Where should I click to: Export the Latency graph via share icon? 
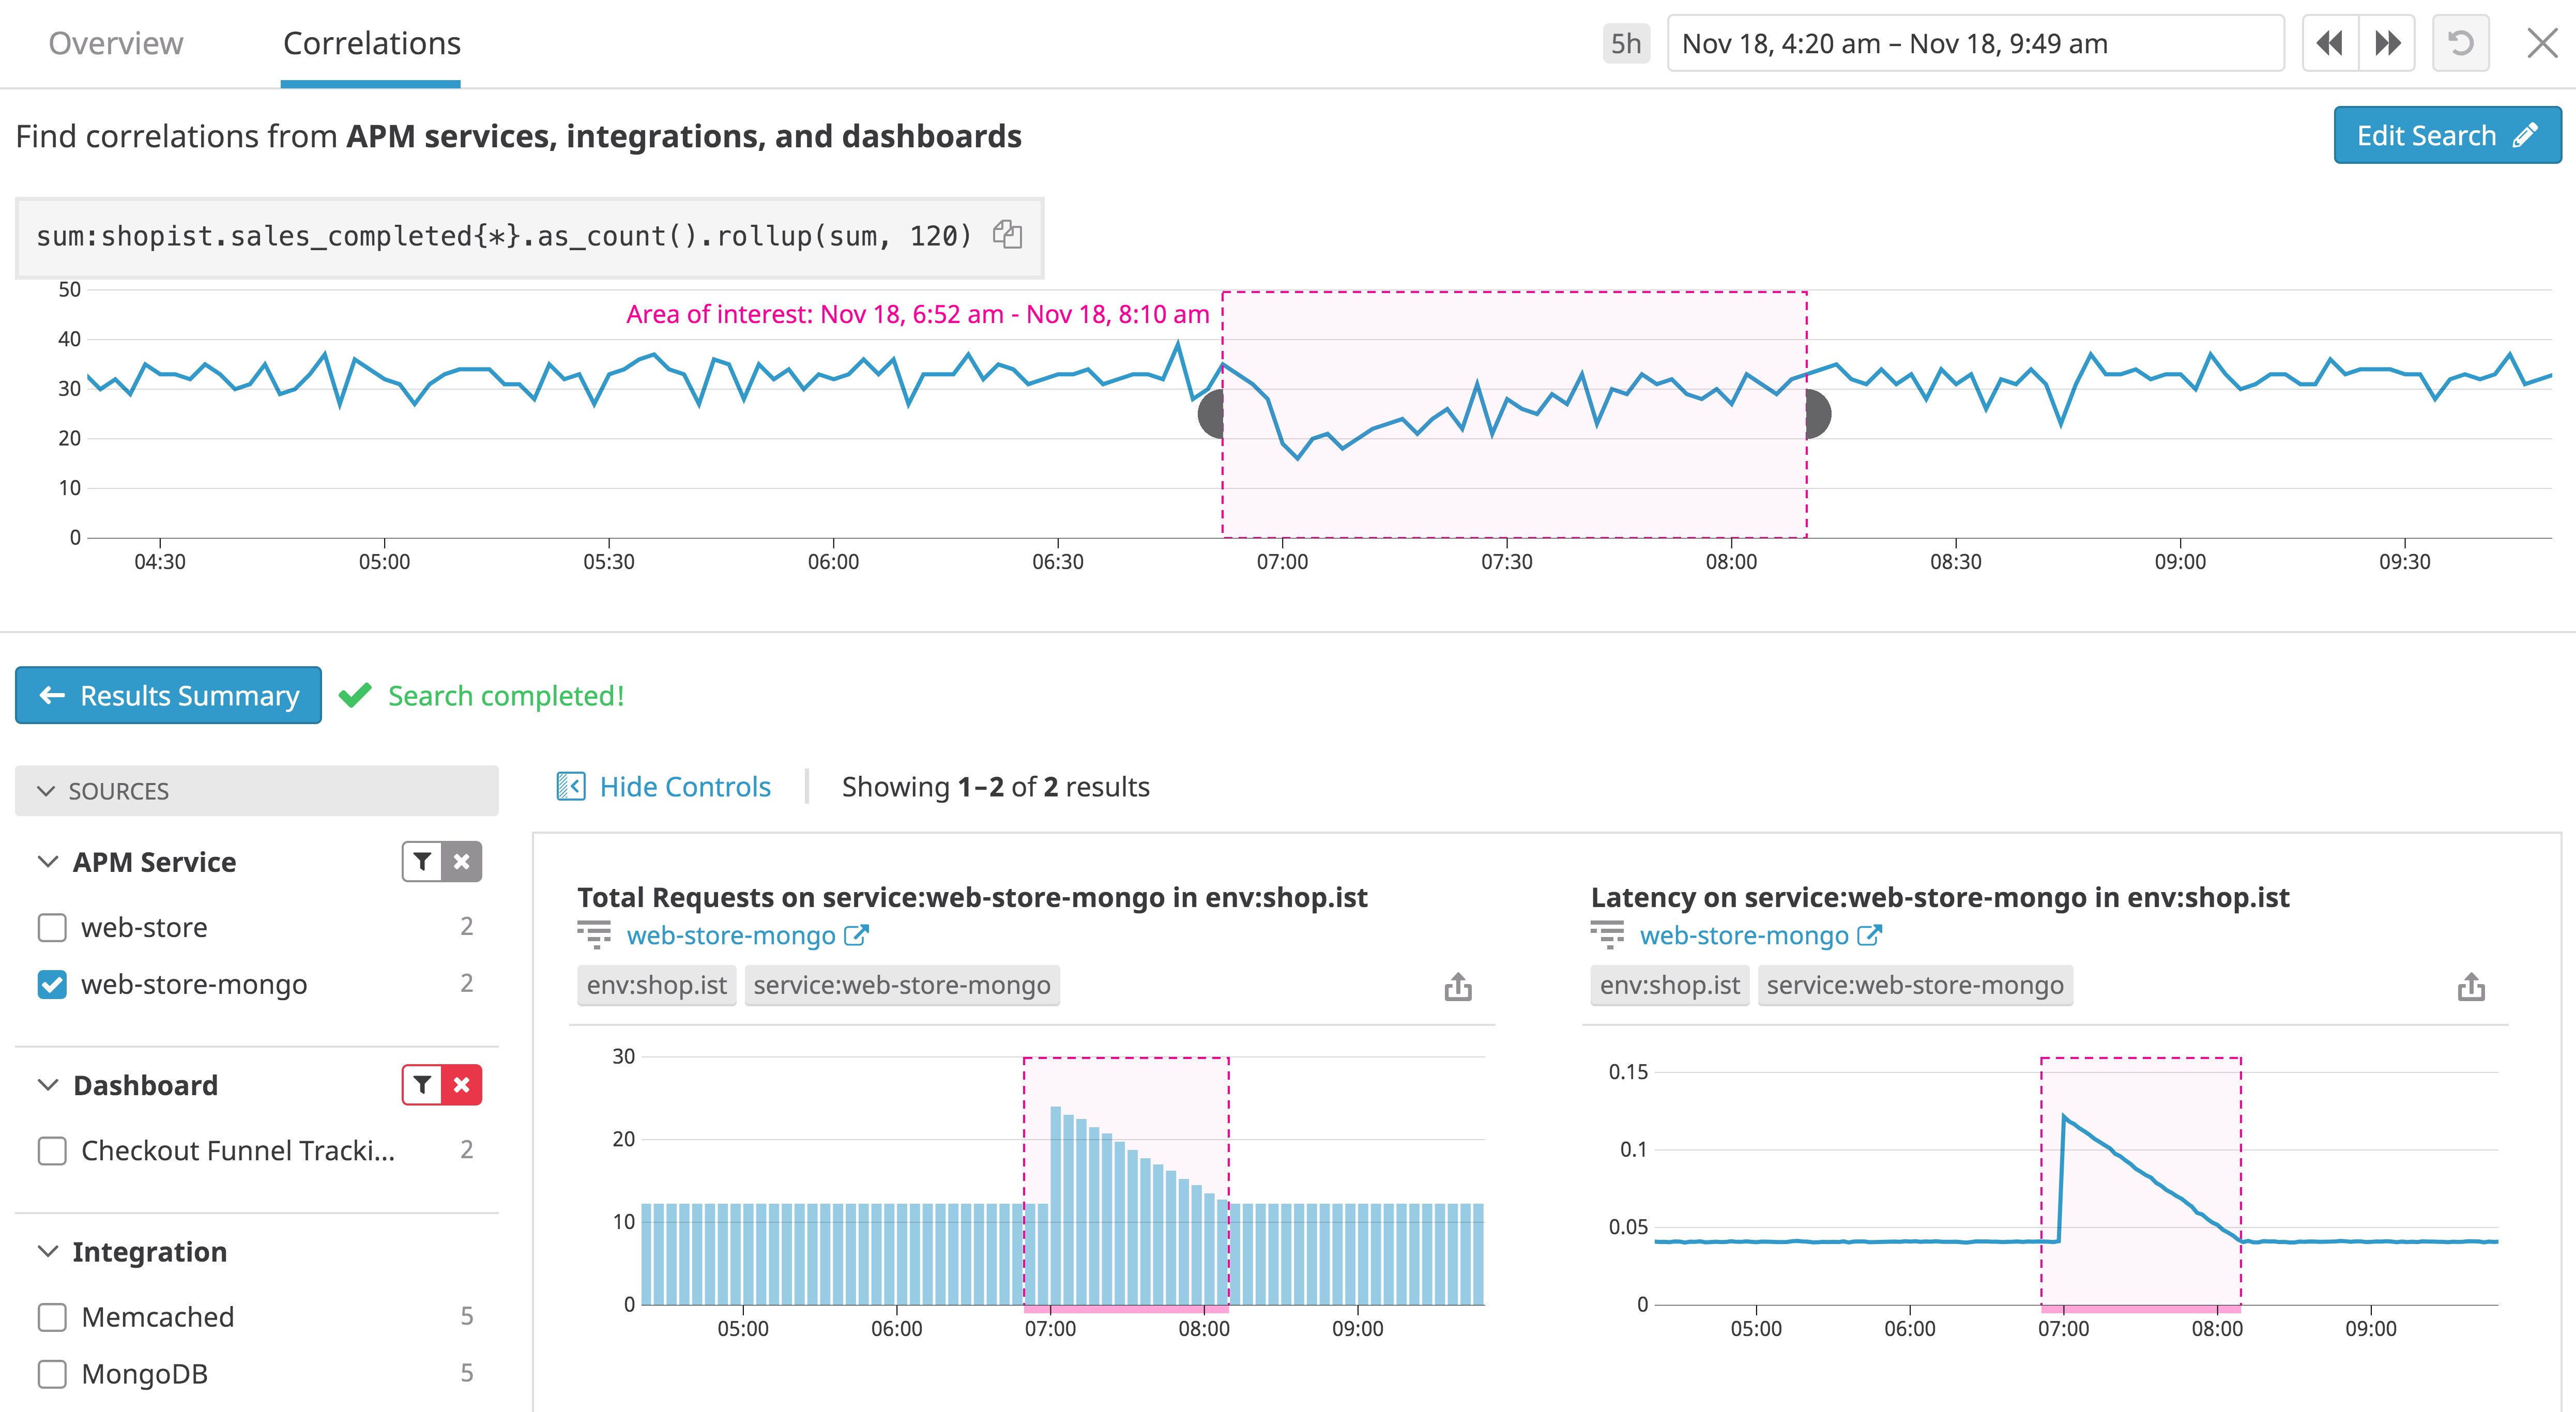point(2471,987)
